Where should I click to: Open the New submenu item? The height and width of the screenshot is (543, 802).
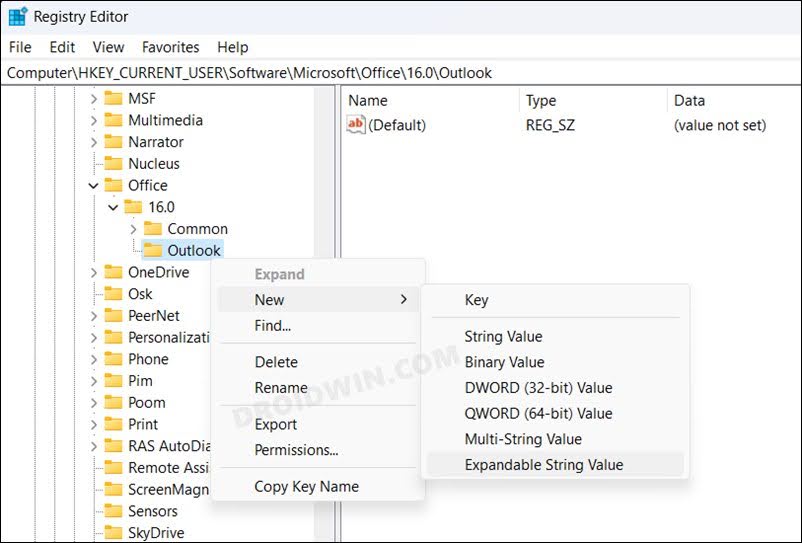tap(318, 300)
